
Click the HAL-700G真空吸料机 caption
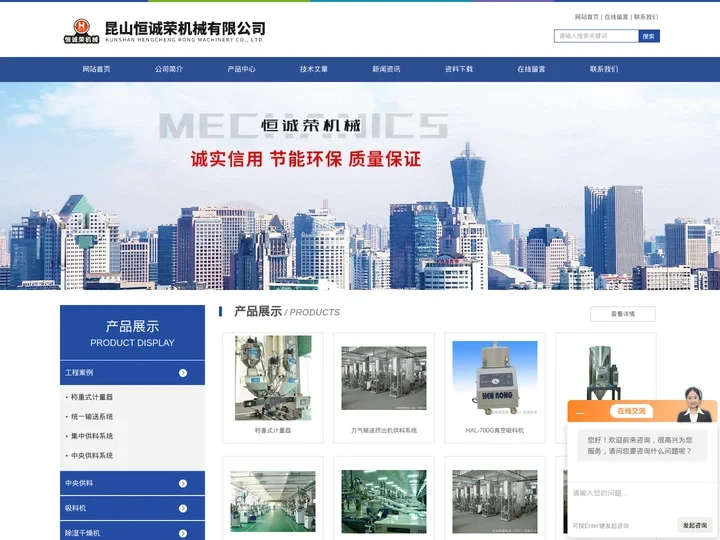point(495,431)
